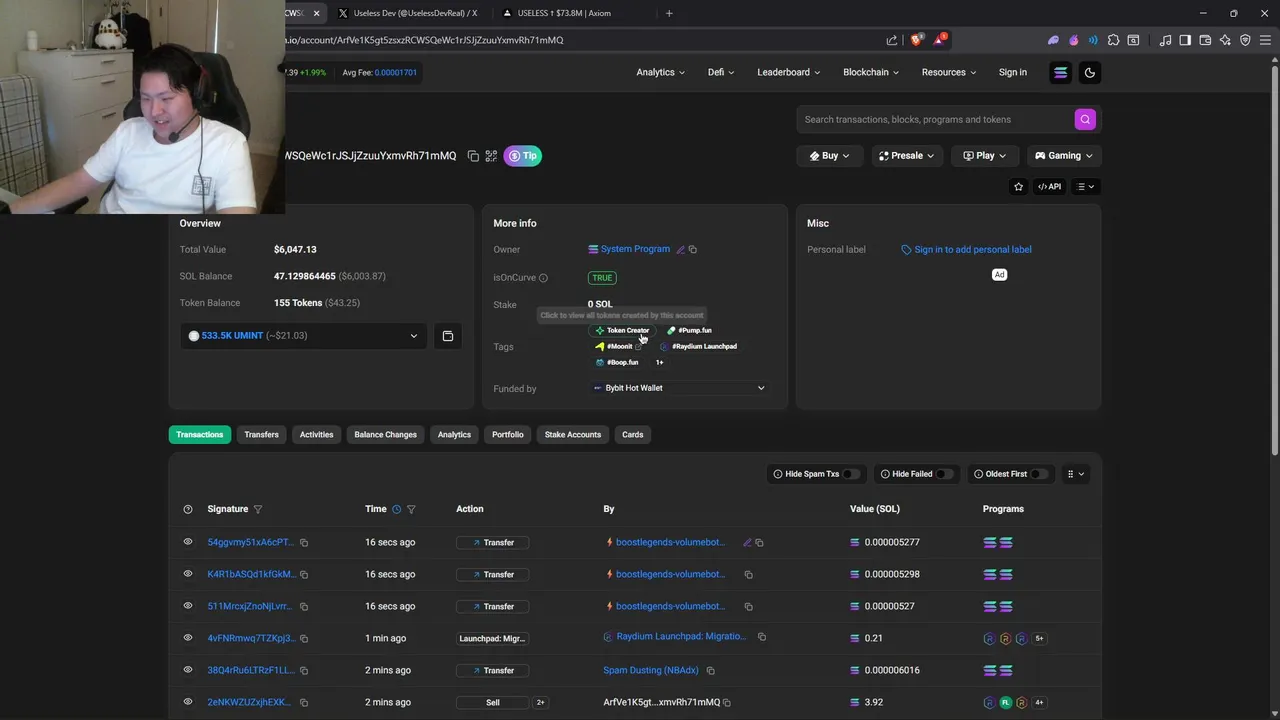Open the browser extensions puzzle icon
Screen dimensions: 1280x720
tap(1113, 40)
